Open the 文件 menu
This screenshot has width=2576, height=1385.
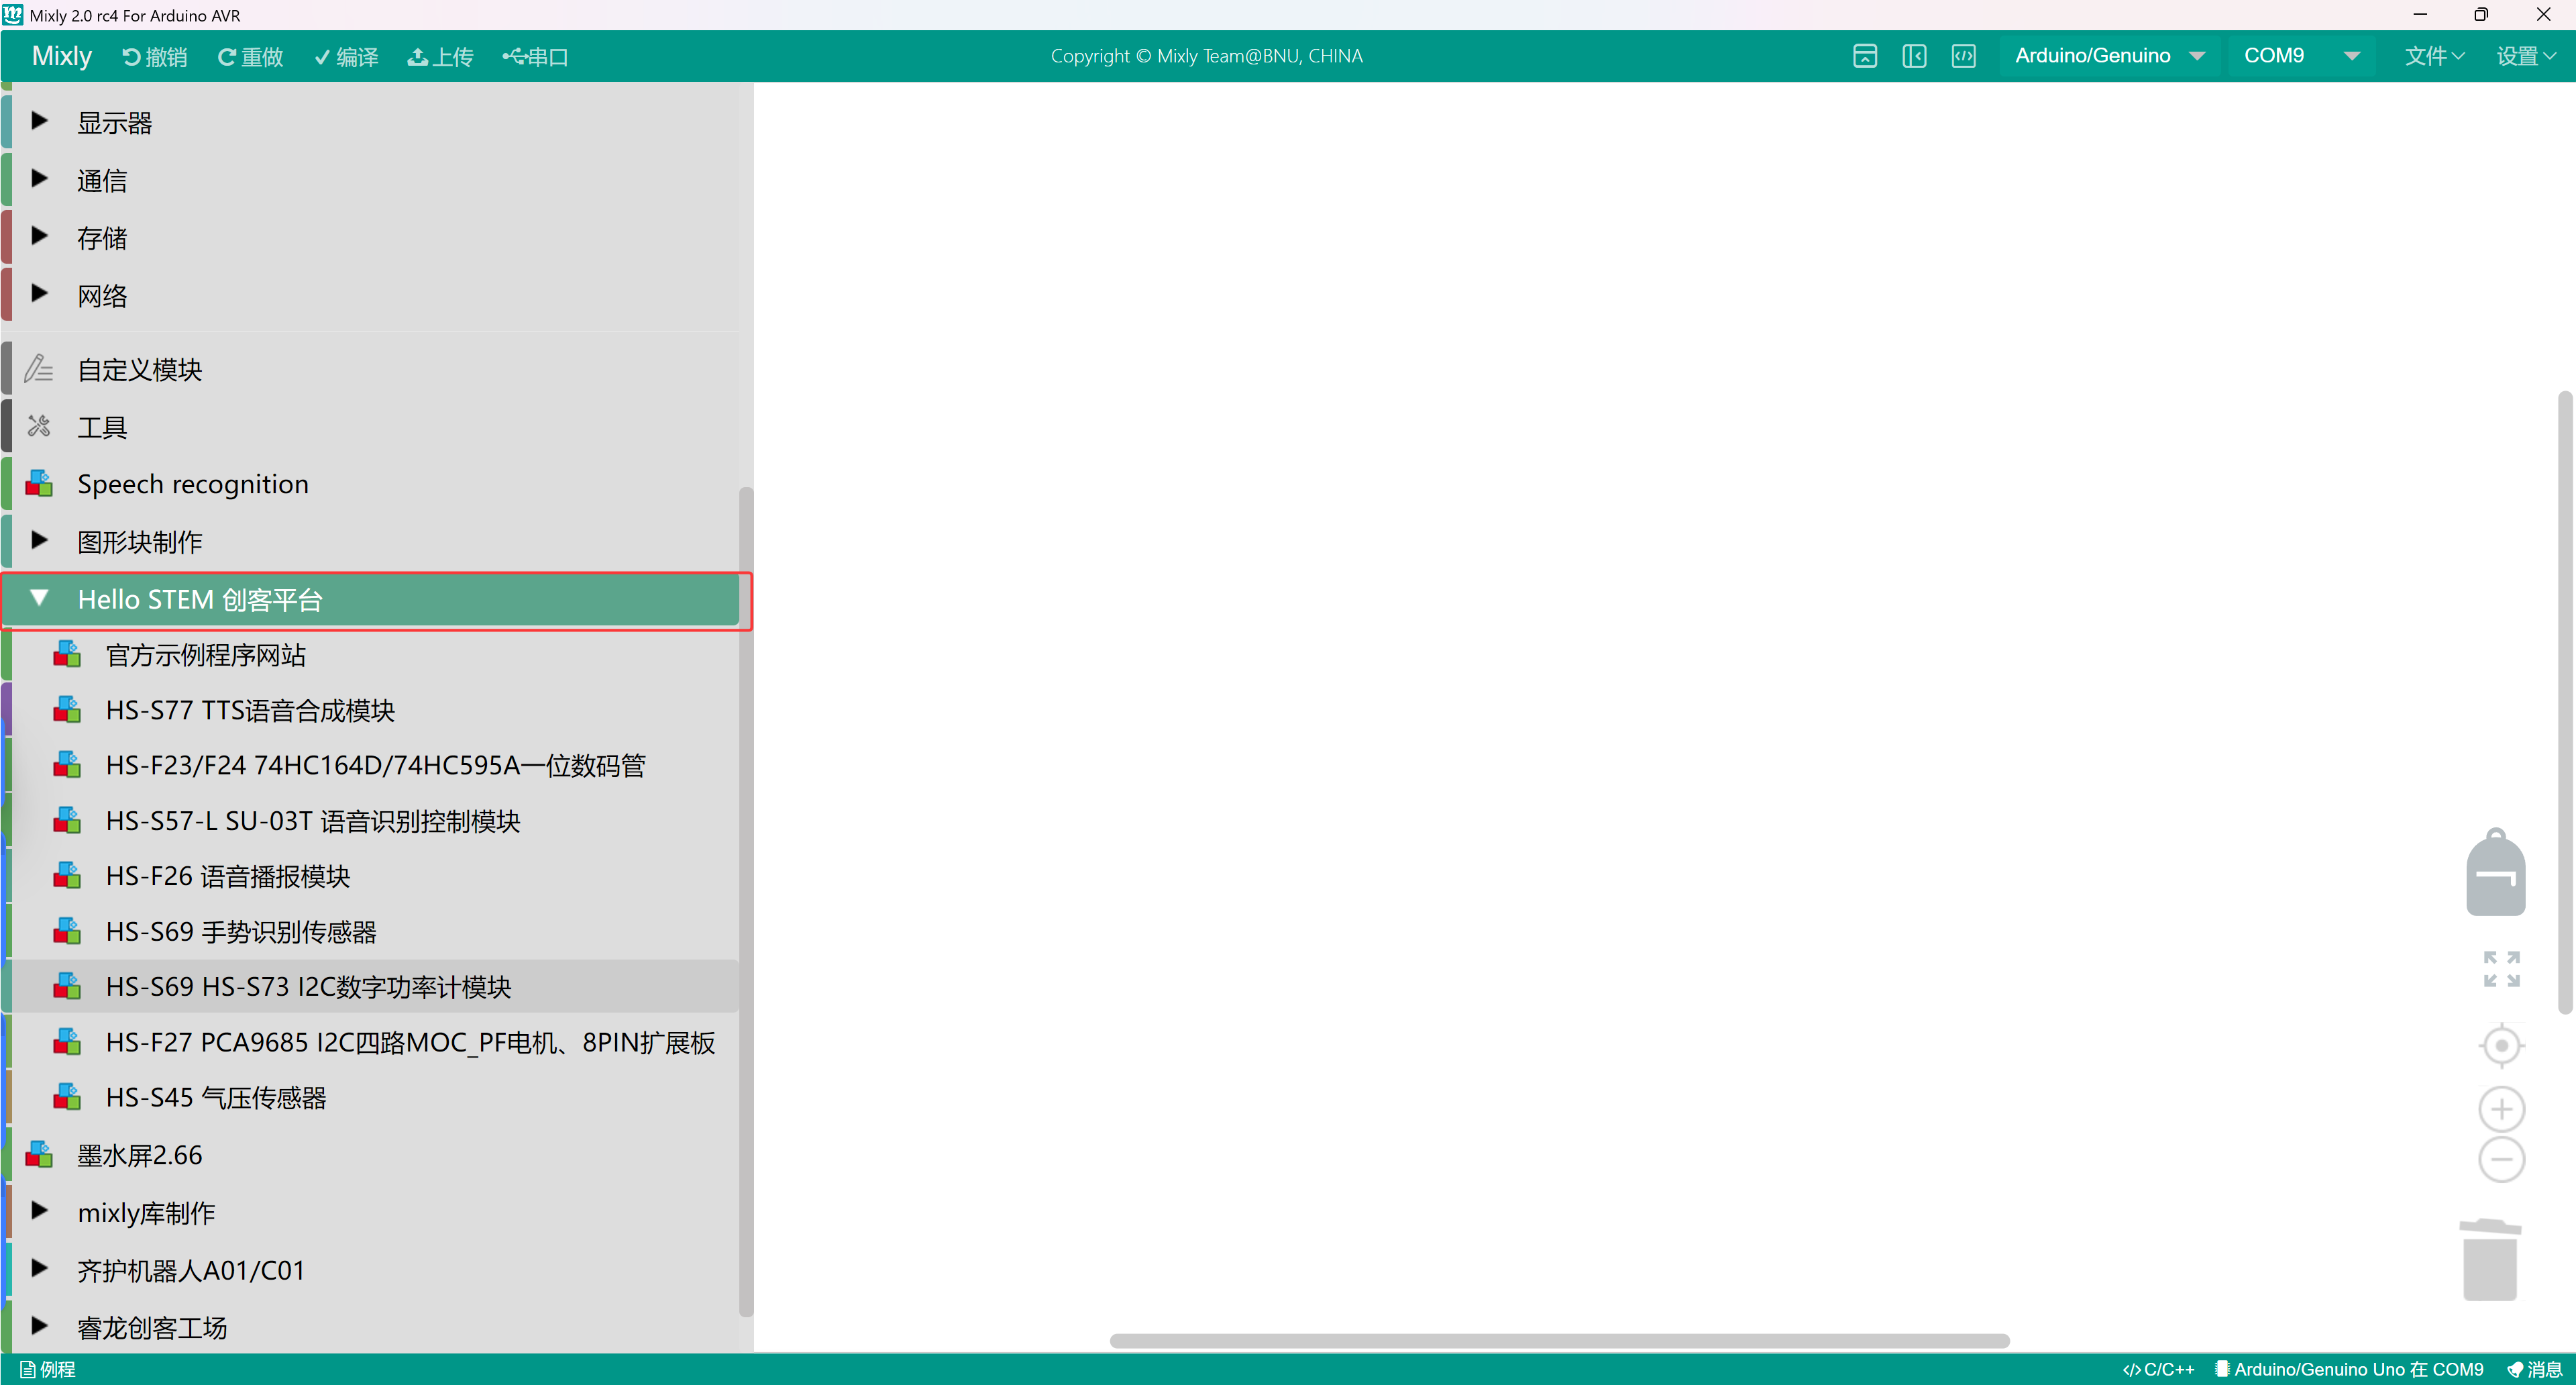(x=2433, y=56)
